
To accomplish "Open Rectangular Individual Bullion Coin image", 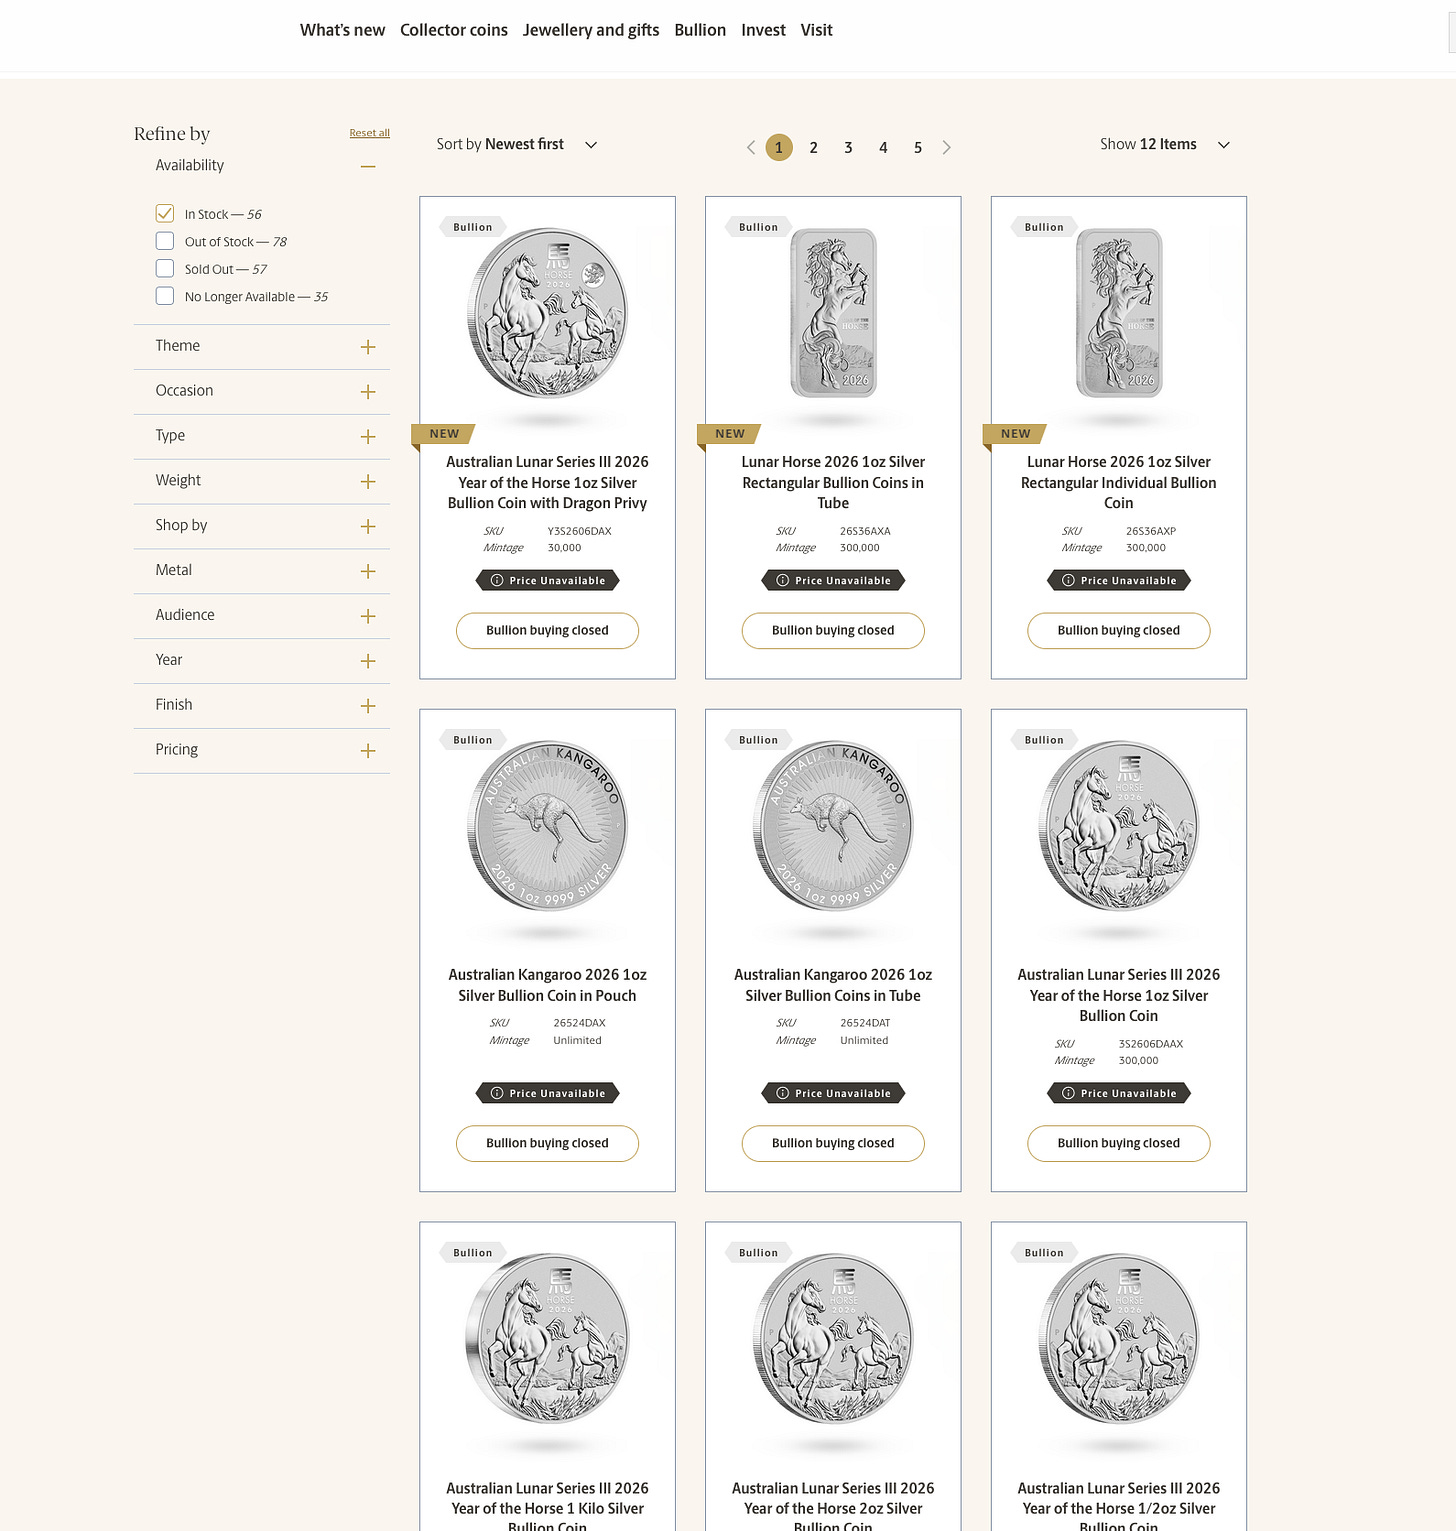I will pos(1119,313).
